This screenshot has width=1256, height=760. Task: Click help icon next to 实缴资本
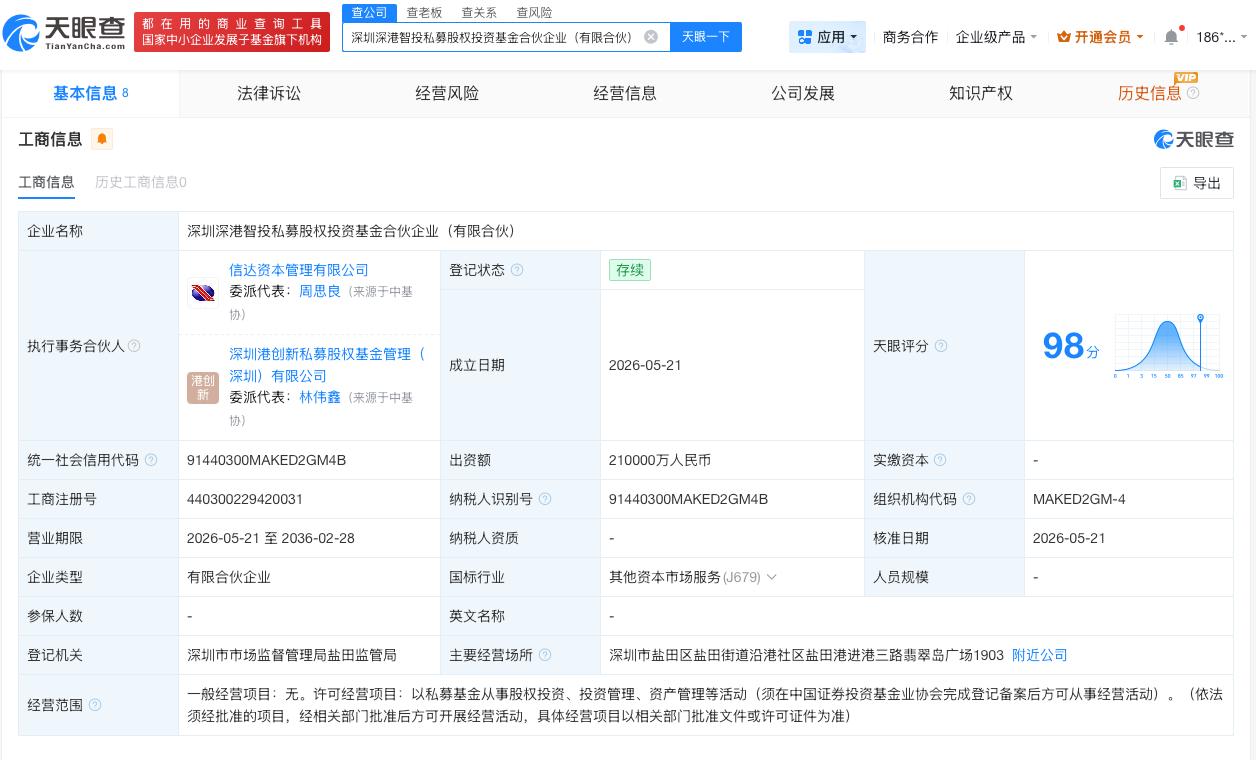click(x=940, y=460)
